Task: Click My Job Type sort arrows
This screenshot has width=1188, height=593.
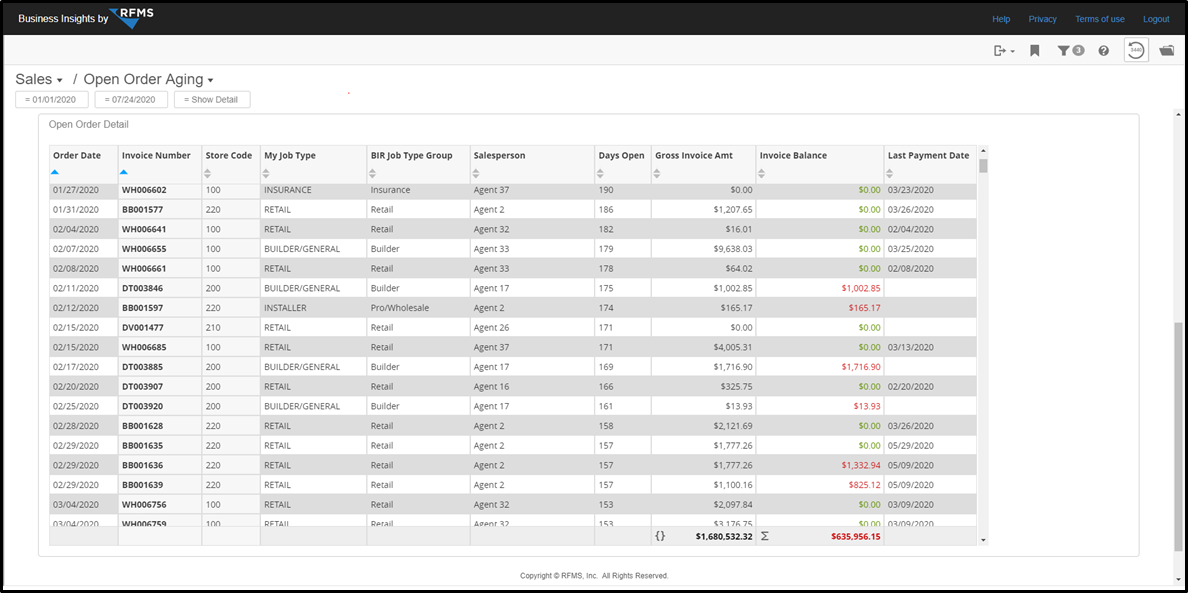Action: tap(267, 173)
